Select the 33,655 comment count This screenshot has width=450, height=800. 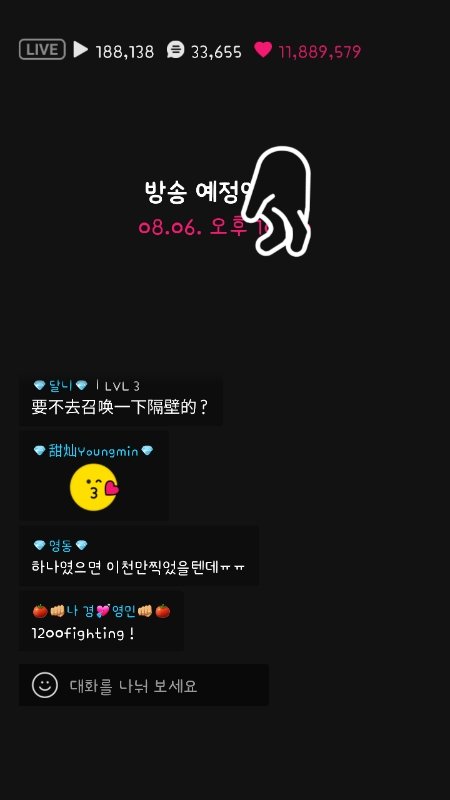point(216,52)
